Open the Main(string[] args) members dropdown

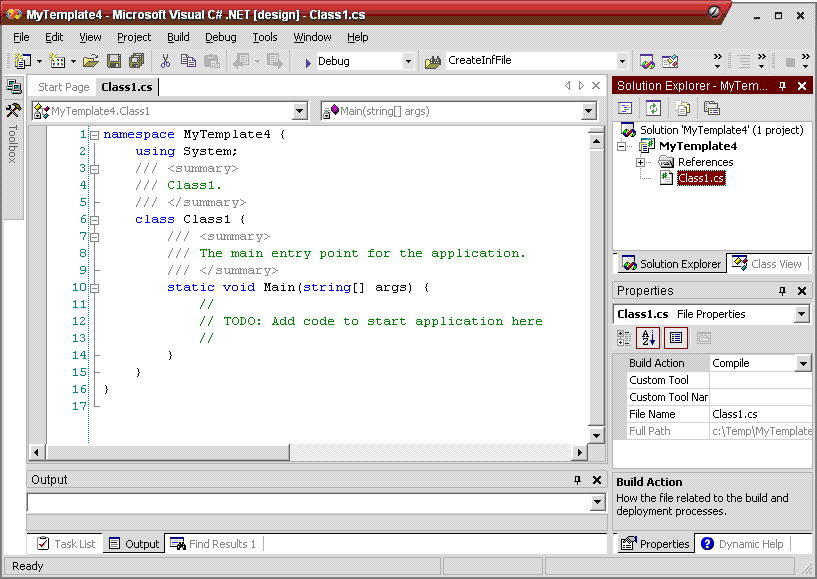(589, 110)
